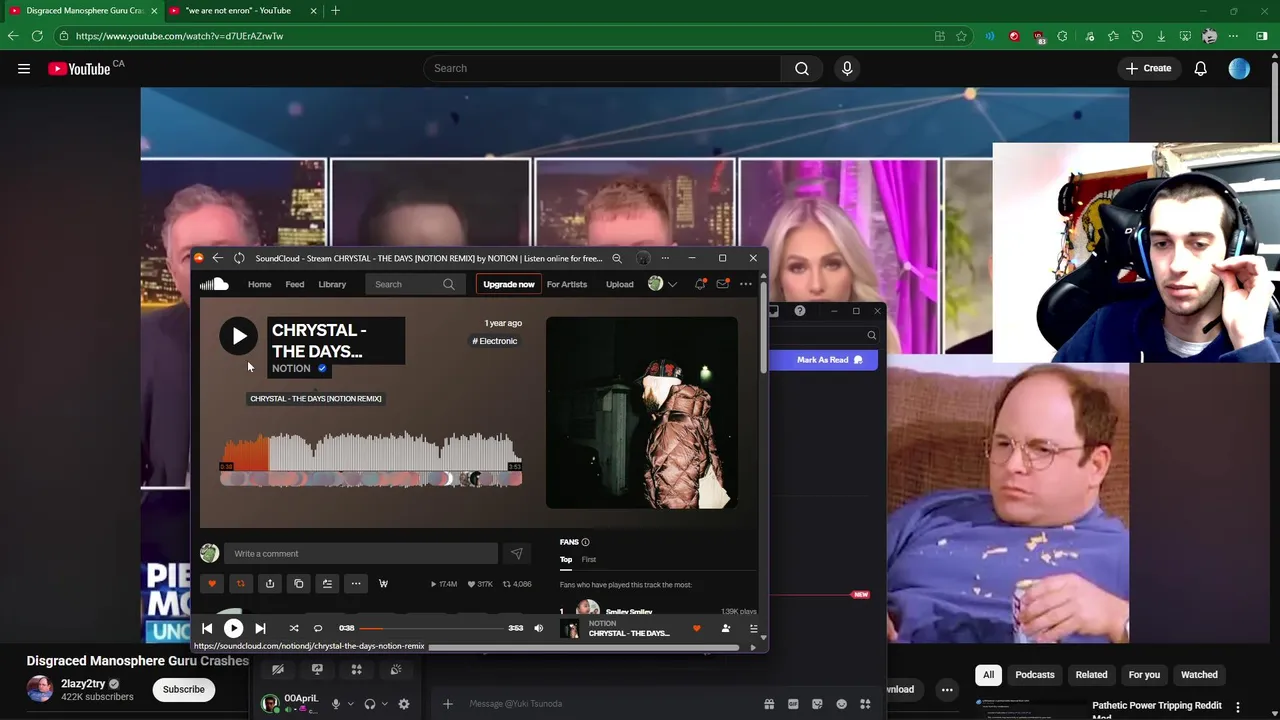
Task: Click Upgrade now button
Action: pos(508,284)
